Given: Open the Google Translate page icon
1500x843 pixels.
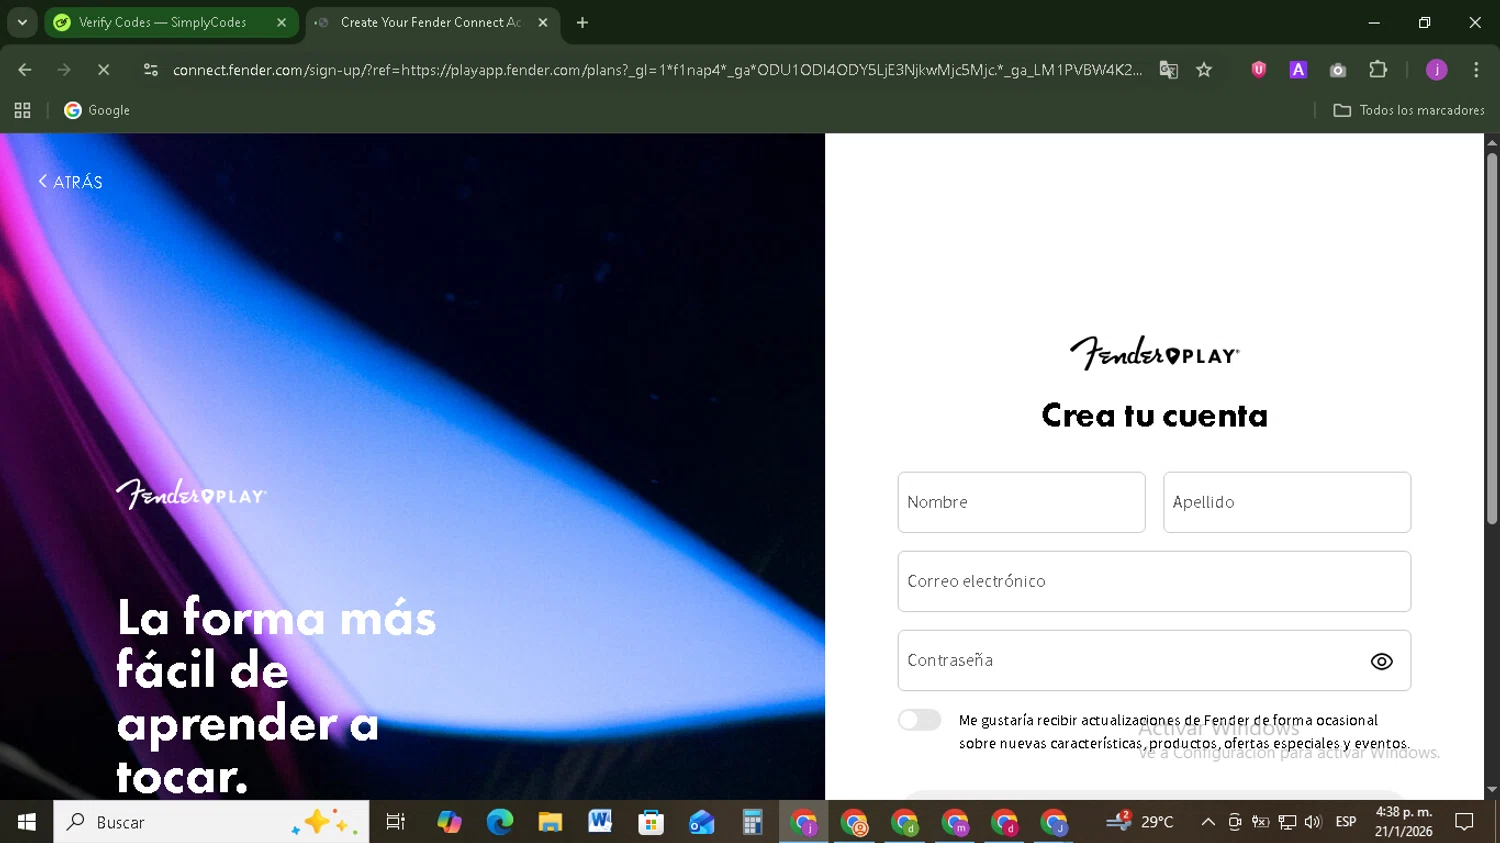Looking at the screenshot, I should tap(1168, 70).
